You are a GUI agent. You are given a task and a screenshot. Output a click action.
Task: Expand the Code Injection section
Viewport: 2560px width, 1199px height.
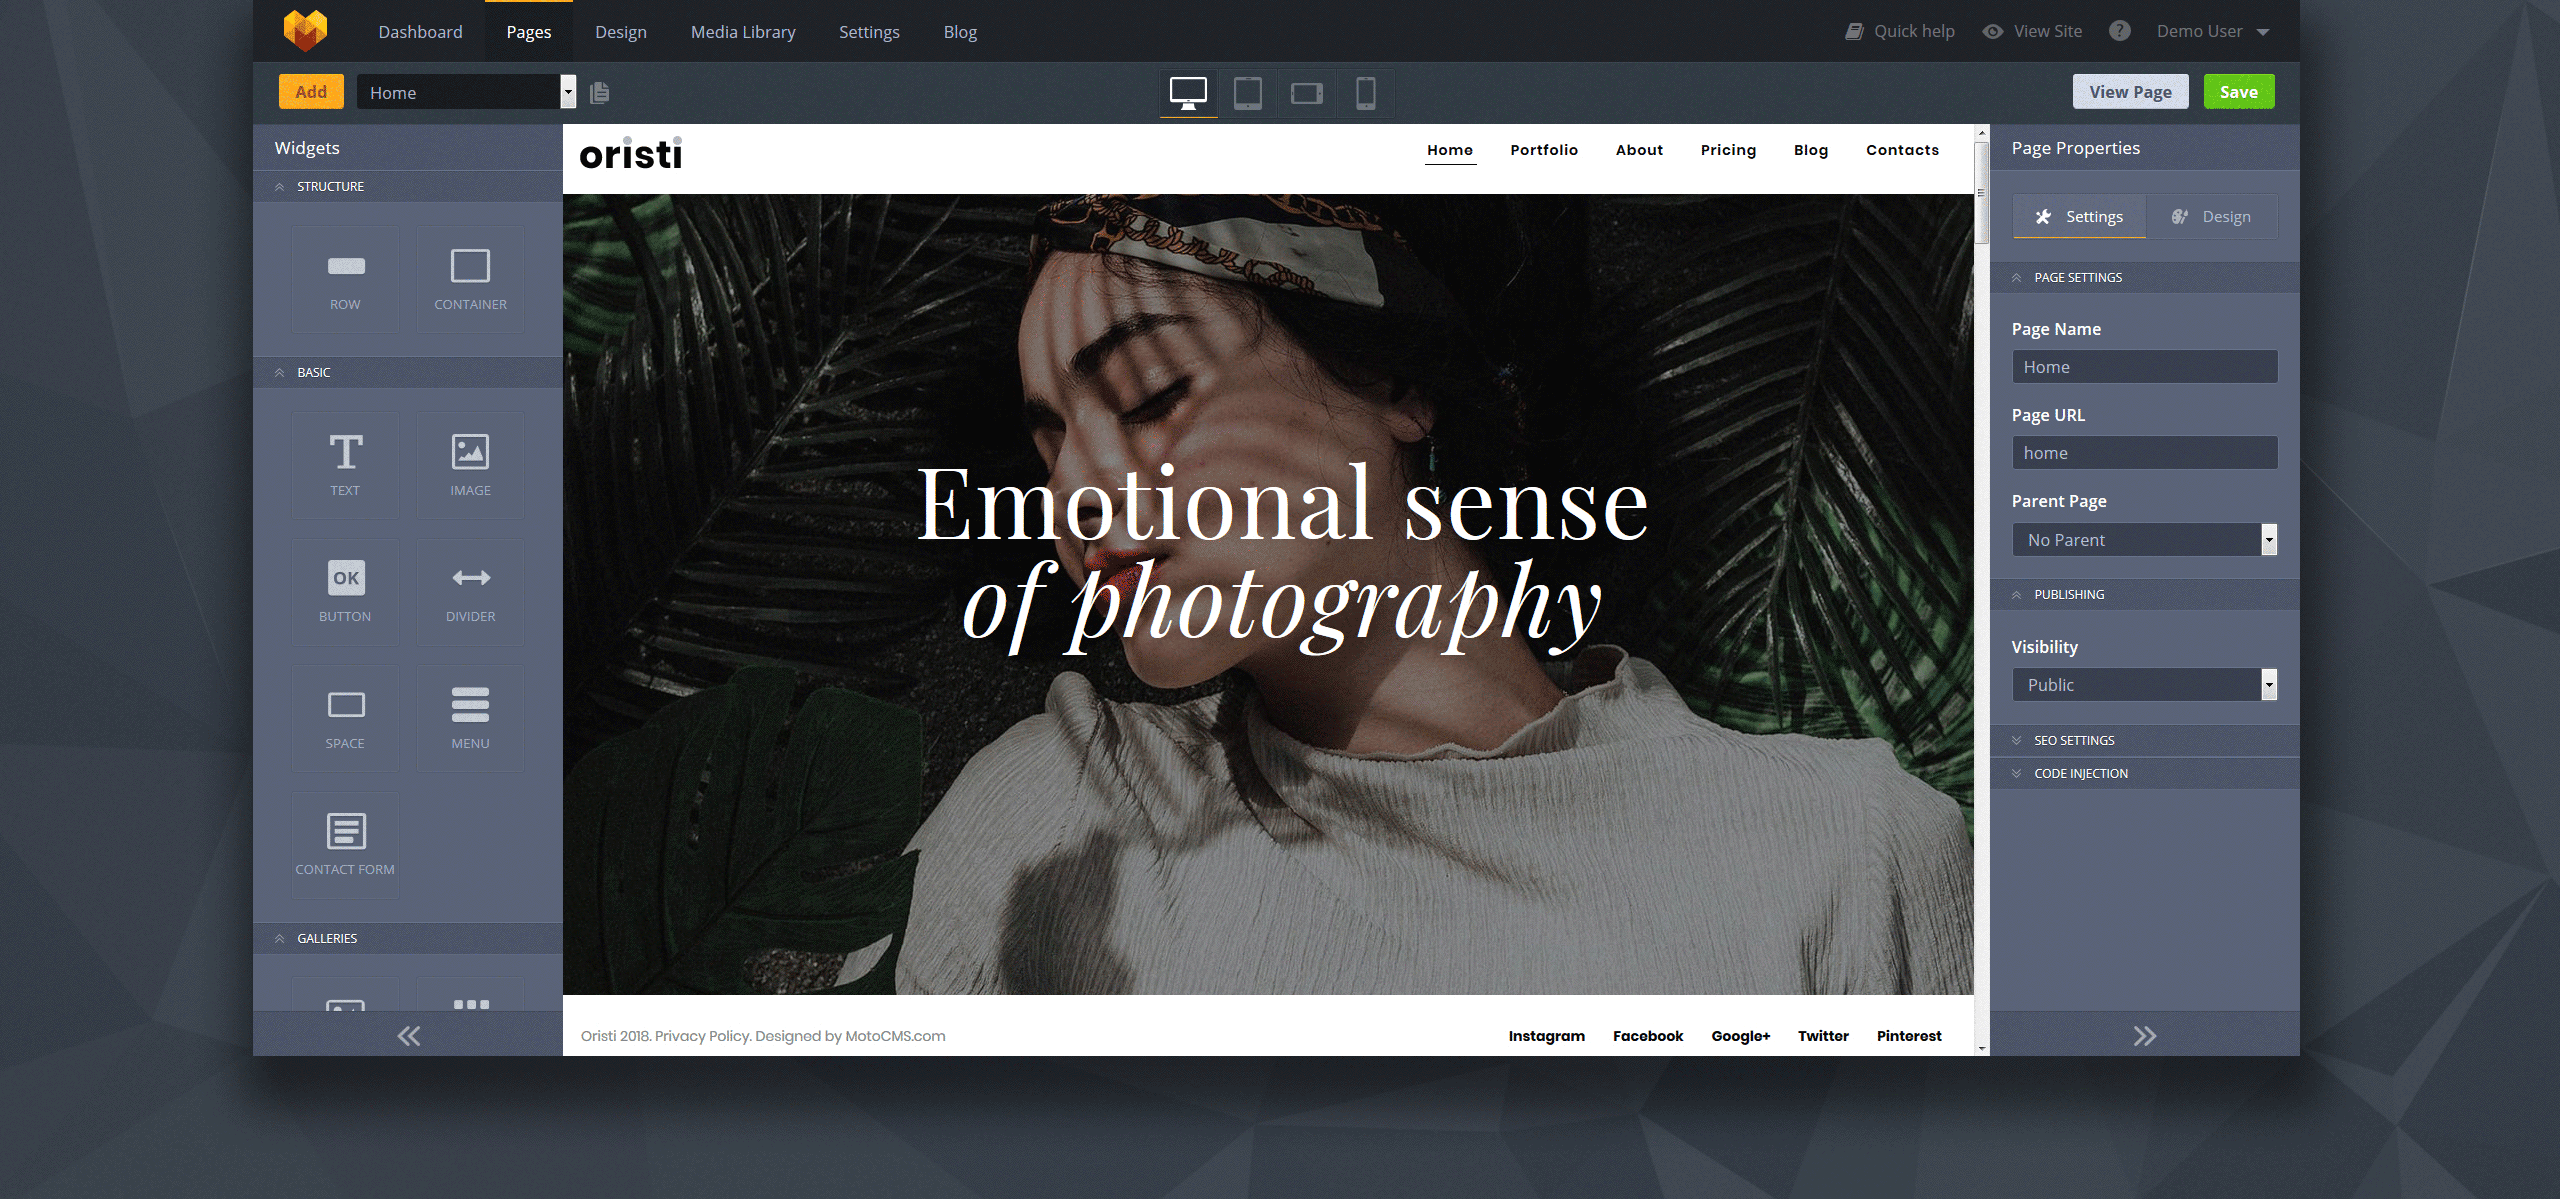click(x=2144, y=774)
